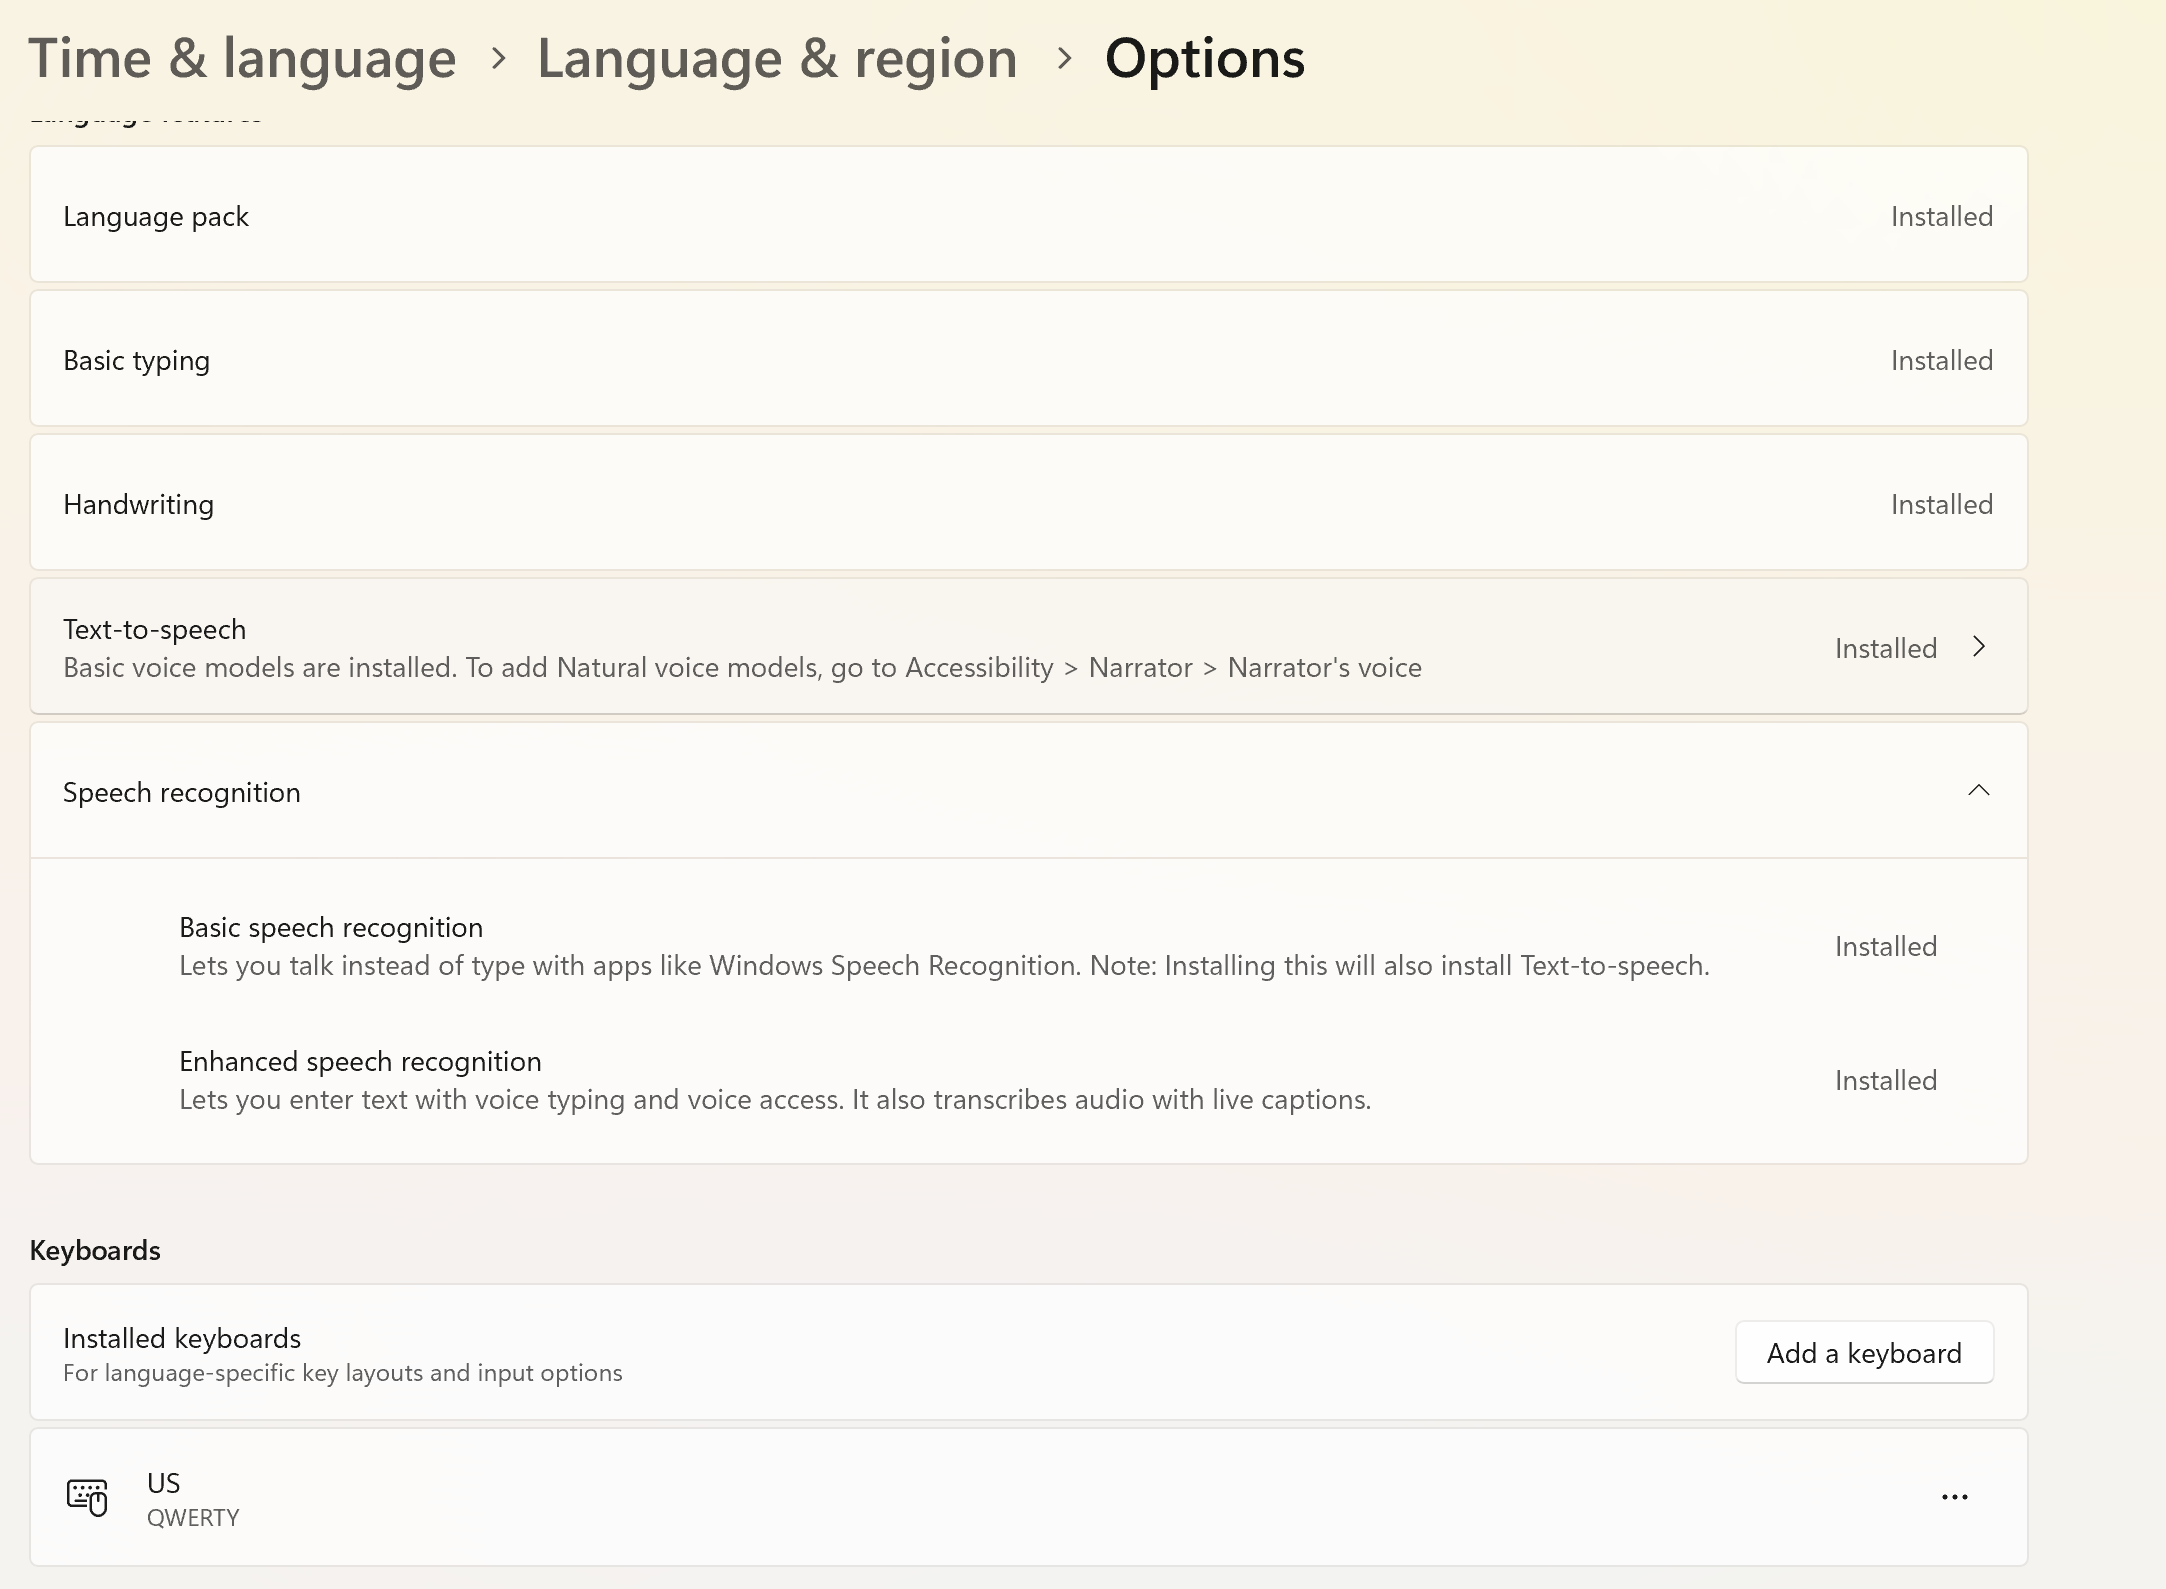Click the Keyboards section heading
2166x1589 pixels.
coord(95,1250)
